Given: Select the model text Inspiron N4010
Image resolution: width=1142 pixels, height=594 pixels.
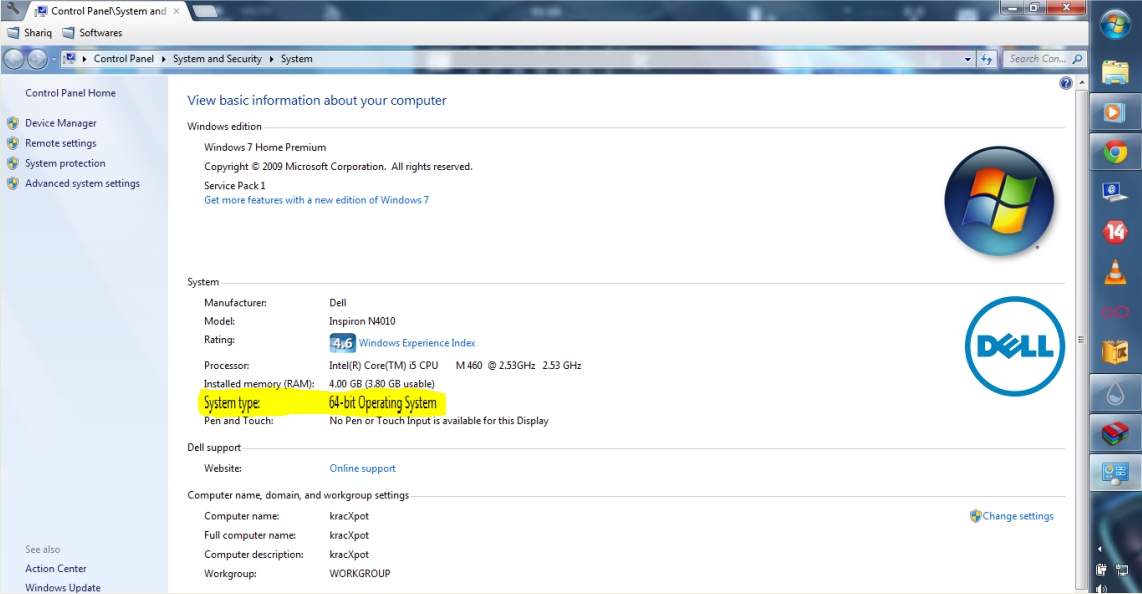Looking at the screenshot, I should [x=362, y=321].
